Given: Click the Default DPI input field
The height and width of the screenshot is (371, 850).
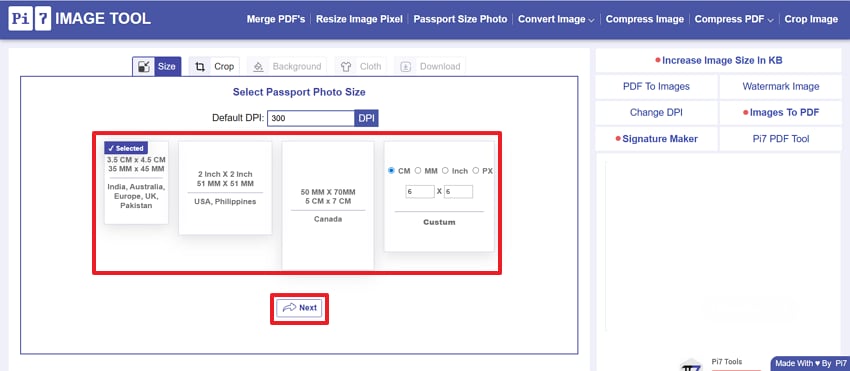Looking at the screenshot, I should (311, 118).
